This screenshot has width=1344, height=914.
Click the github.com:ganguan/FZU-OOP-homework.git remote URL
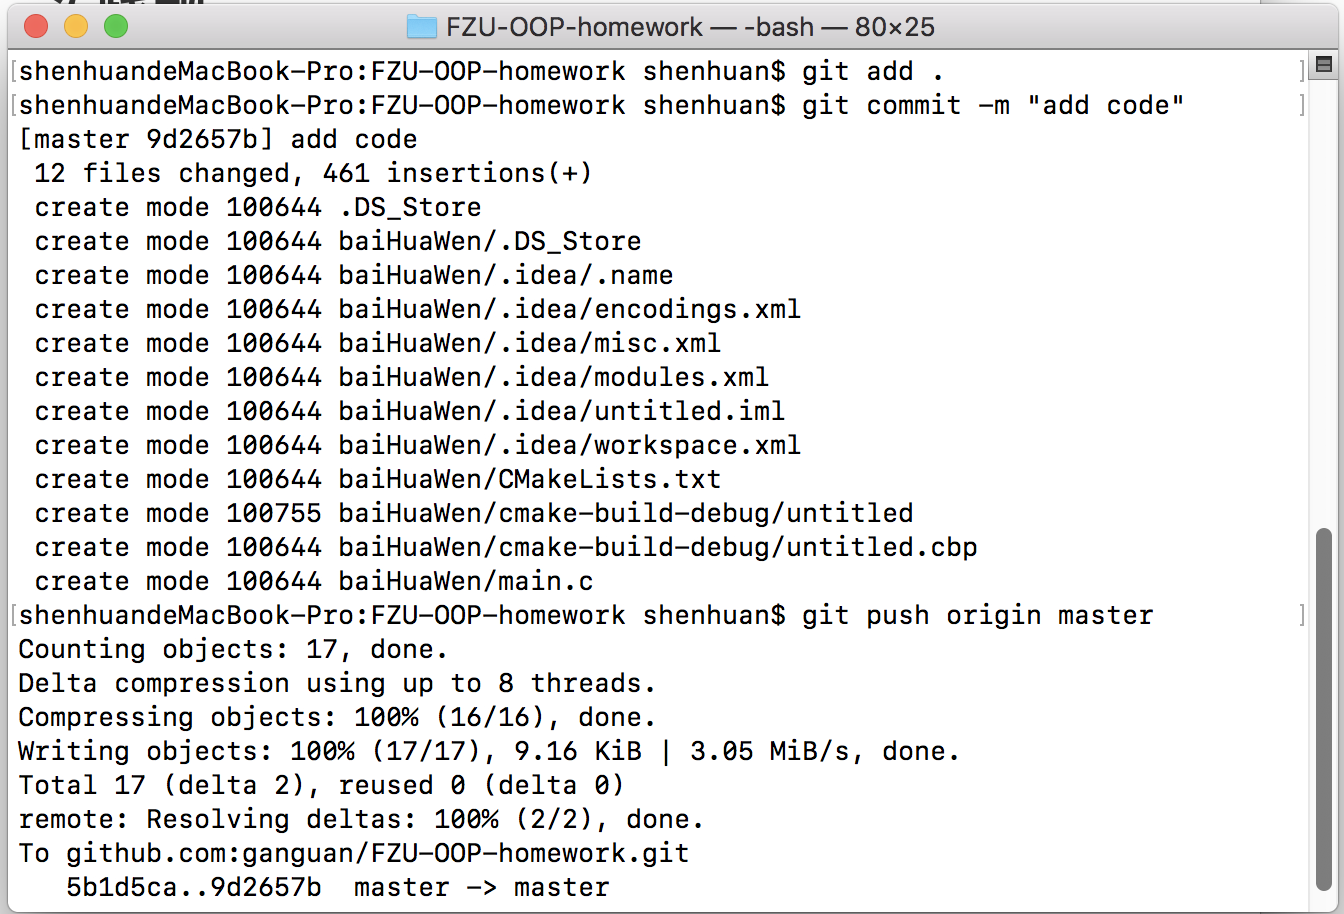(x=377, y=854)
